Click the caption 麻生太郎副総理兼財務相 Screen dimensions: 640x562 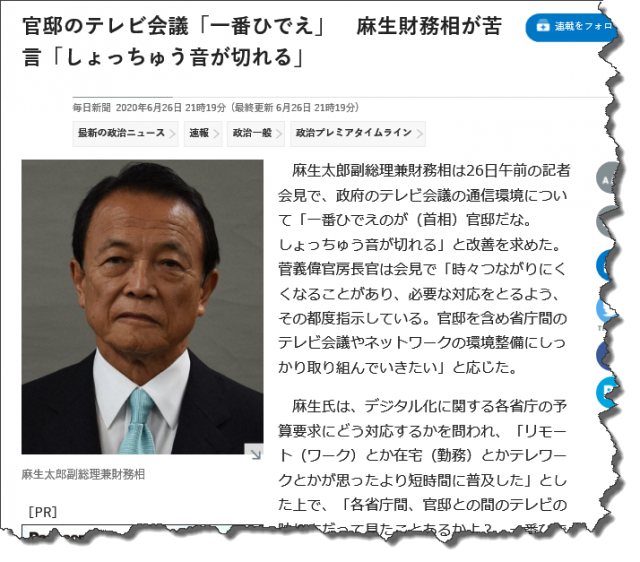tap(83, 474)
